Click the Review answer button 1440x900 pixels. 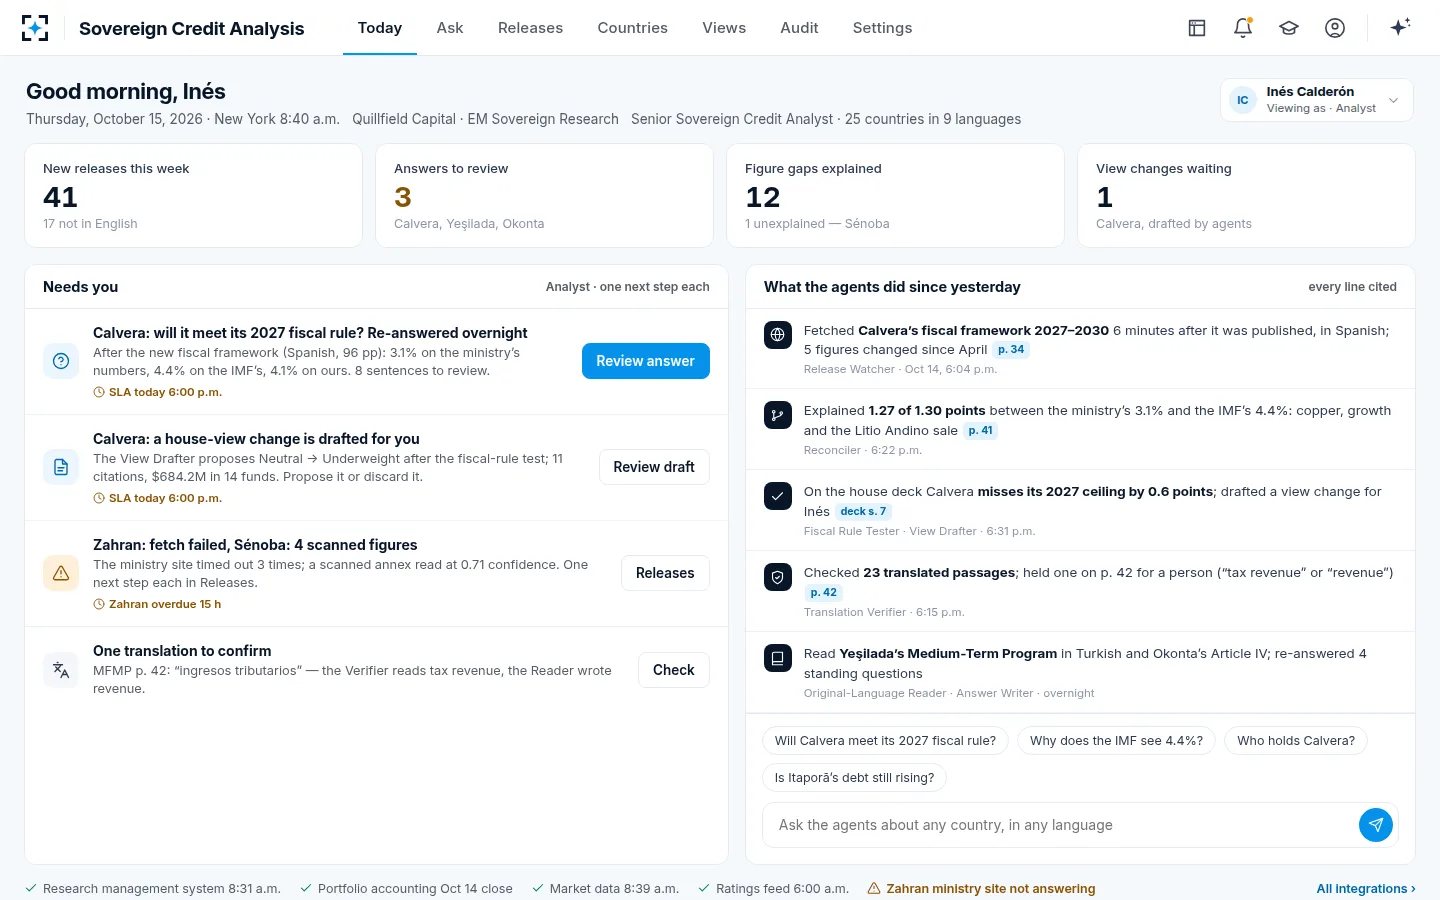[646, 361]
